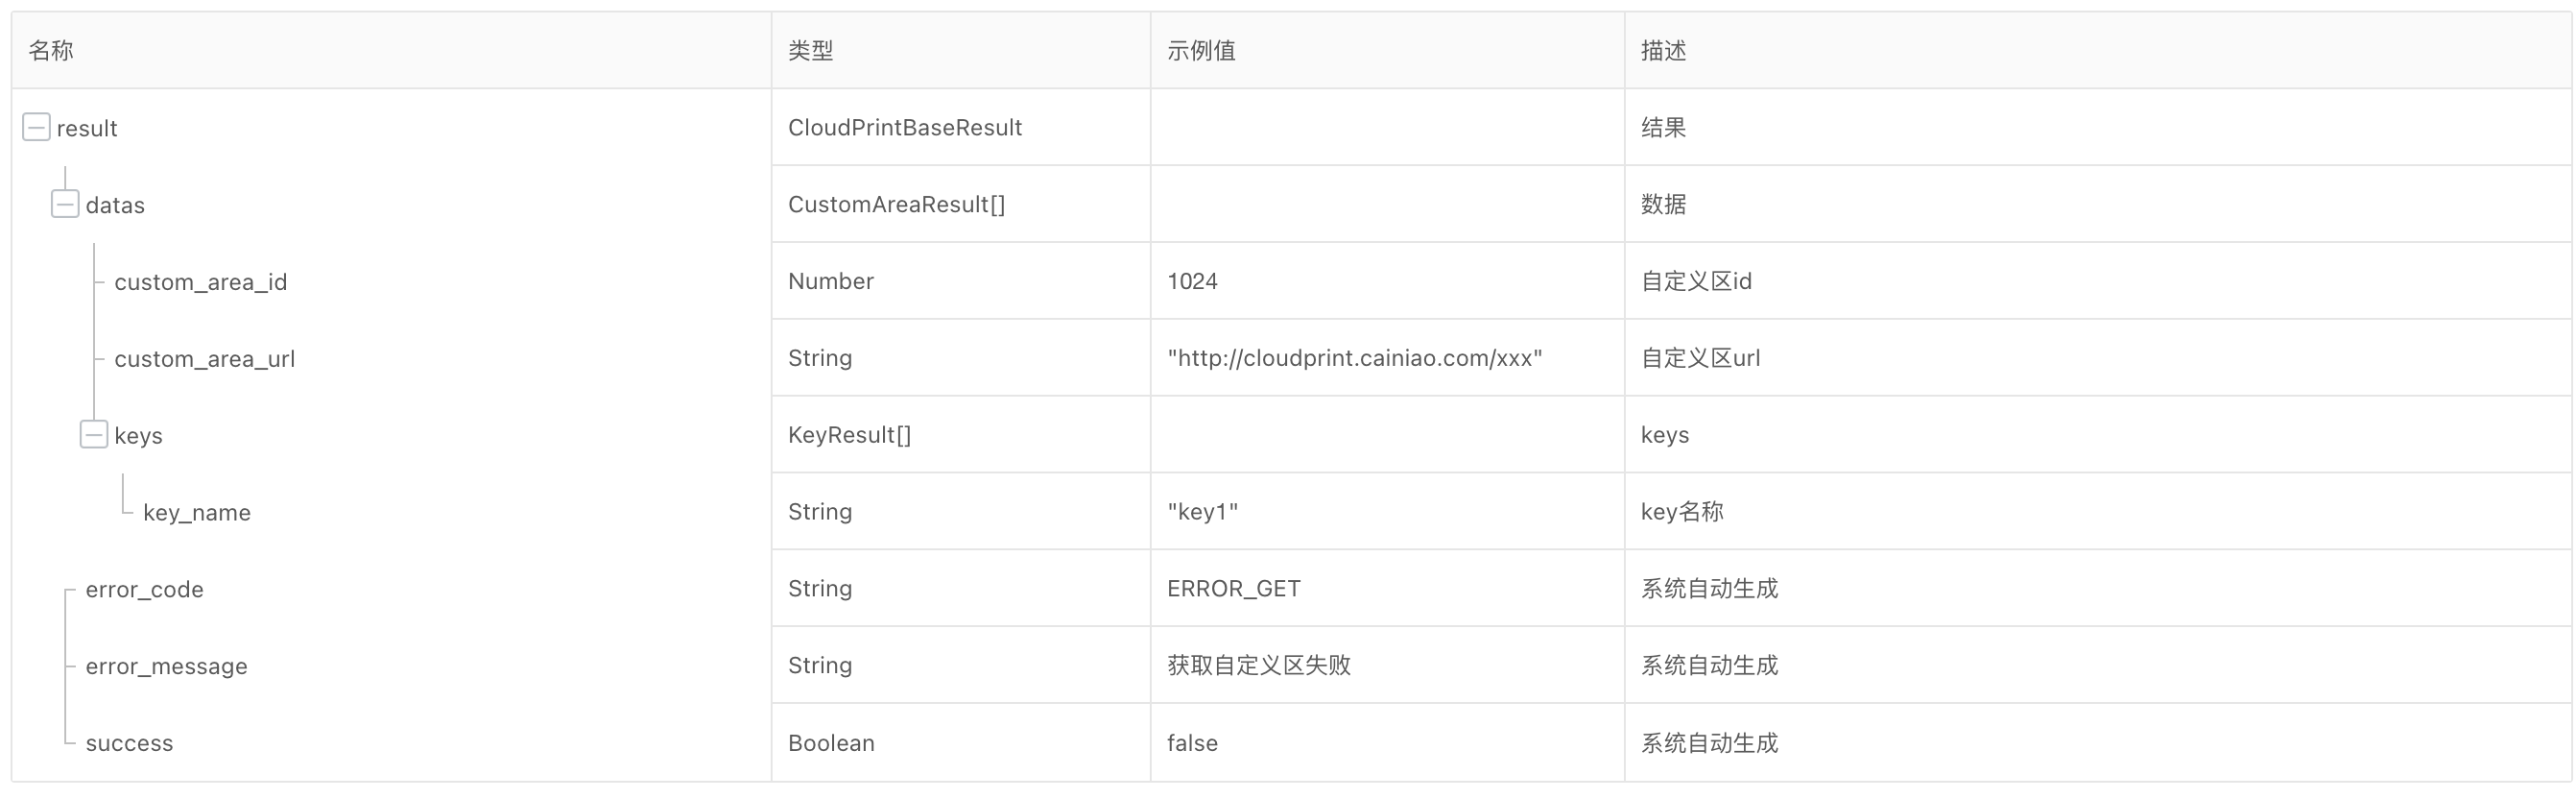Select the custom_area_url row name

tap(205, 358)
